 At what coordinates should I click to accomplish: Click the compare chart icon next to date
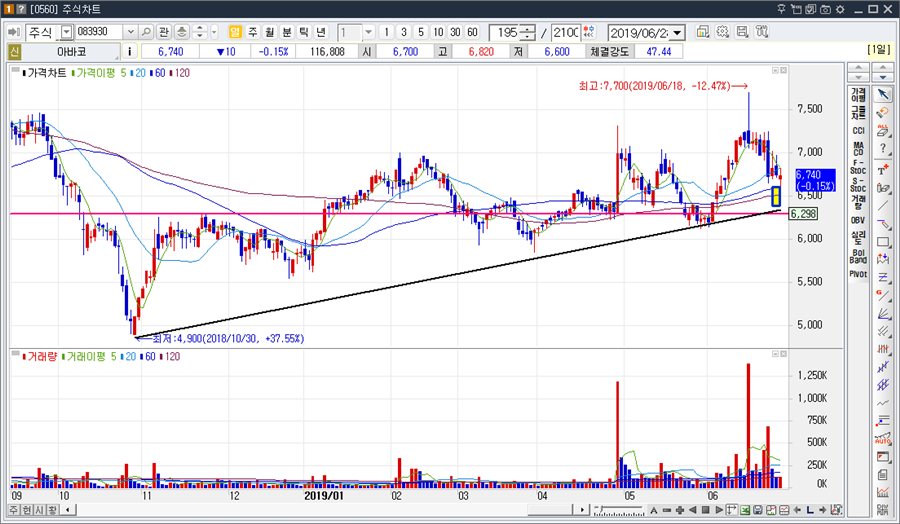[703, 32]
